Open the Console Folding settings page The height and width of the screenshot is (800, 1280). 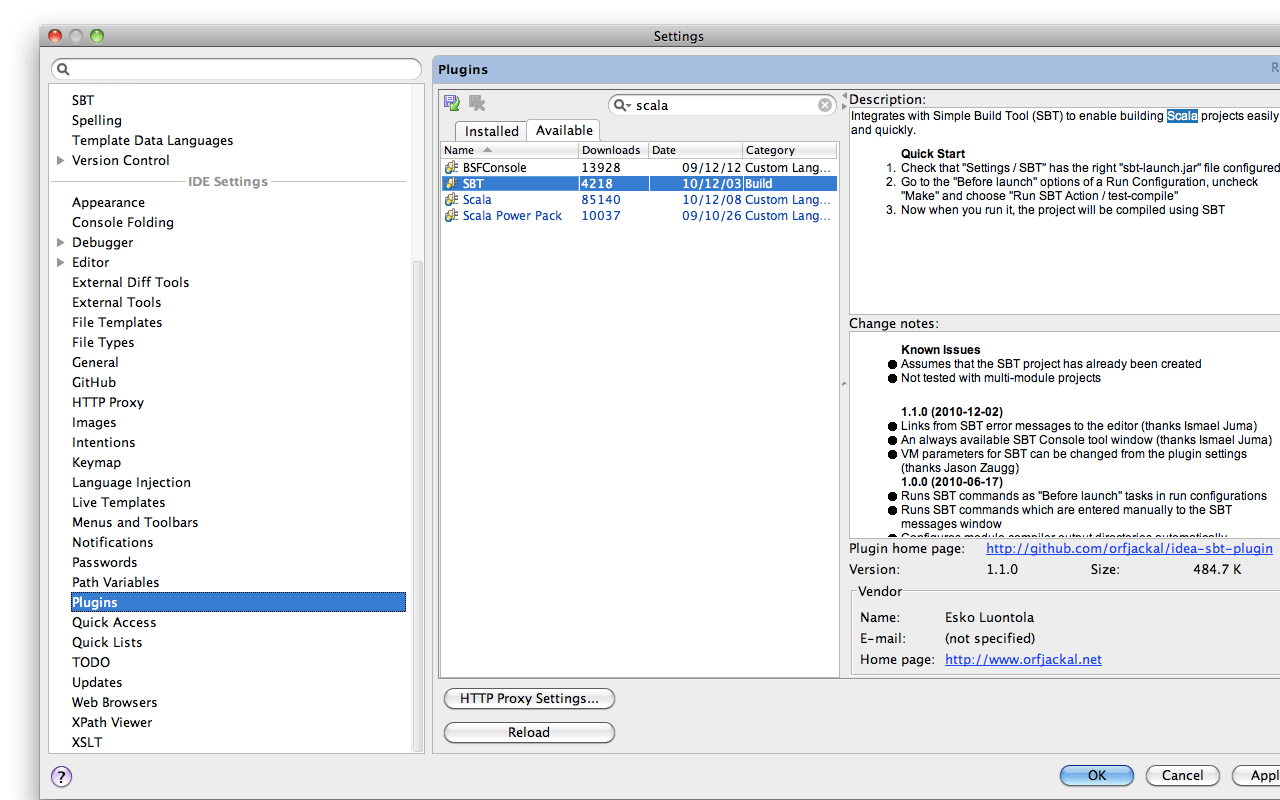click(x=123, y=222)
